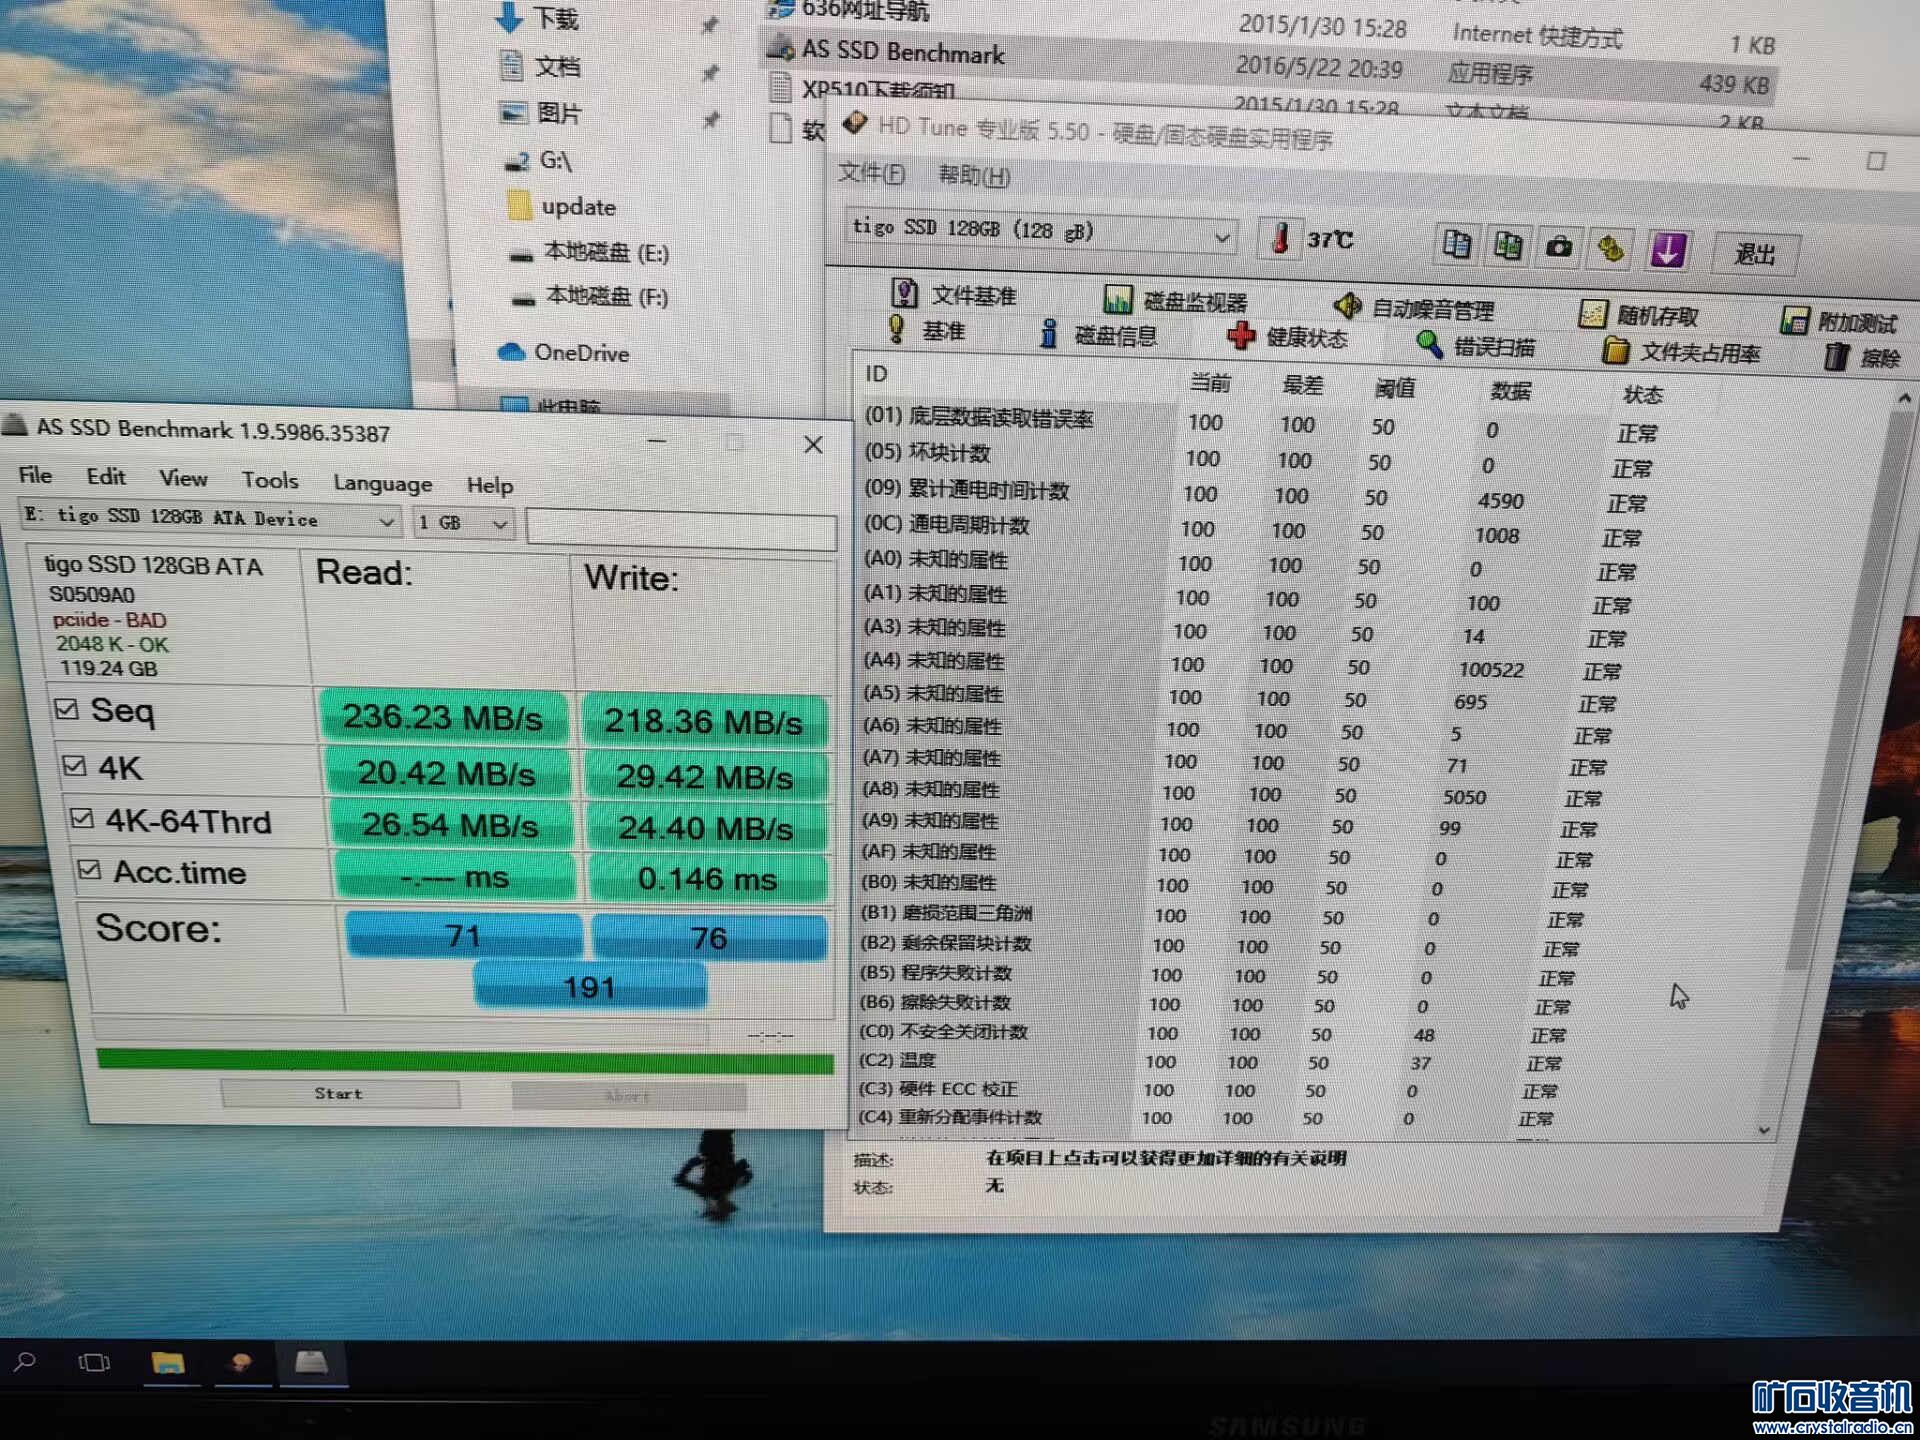
Task: Open AS SSD File menu
Action: (x=35, y=475)
